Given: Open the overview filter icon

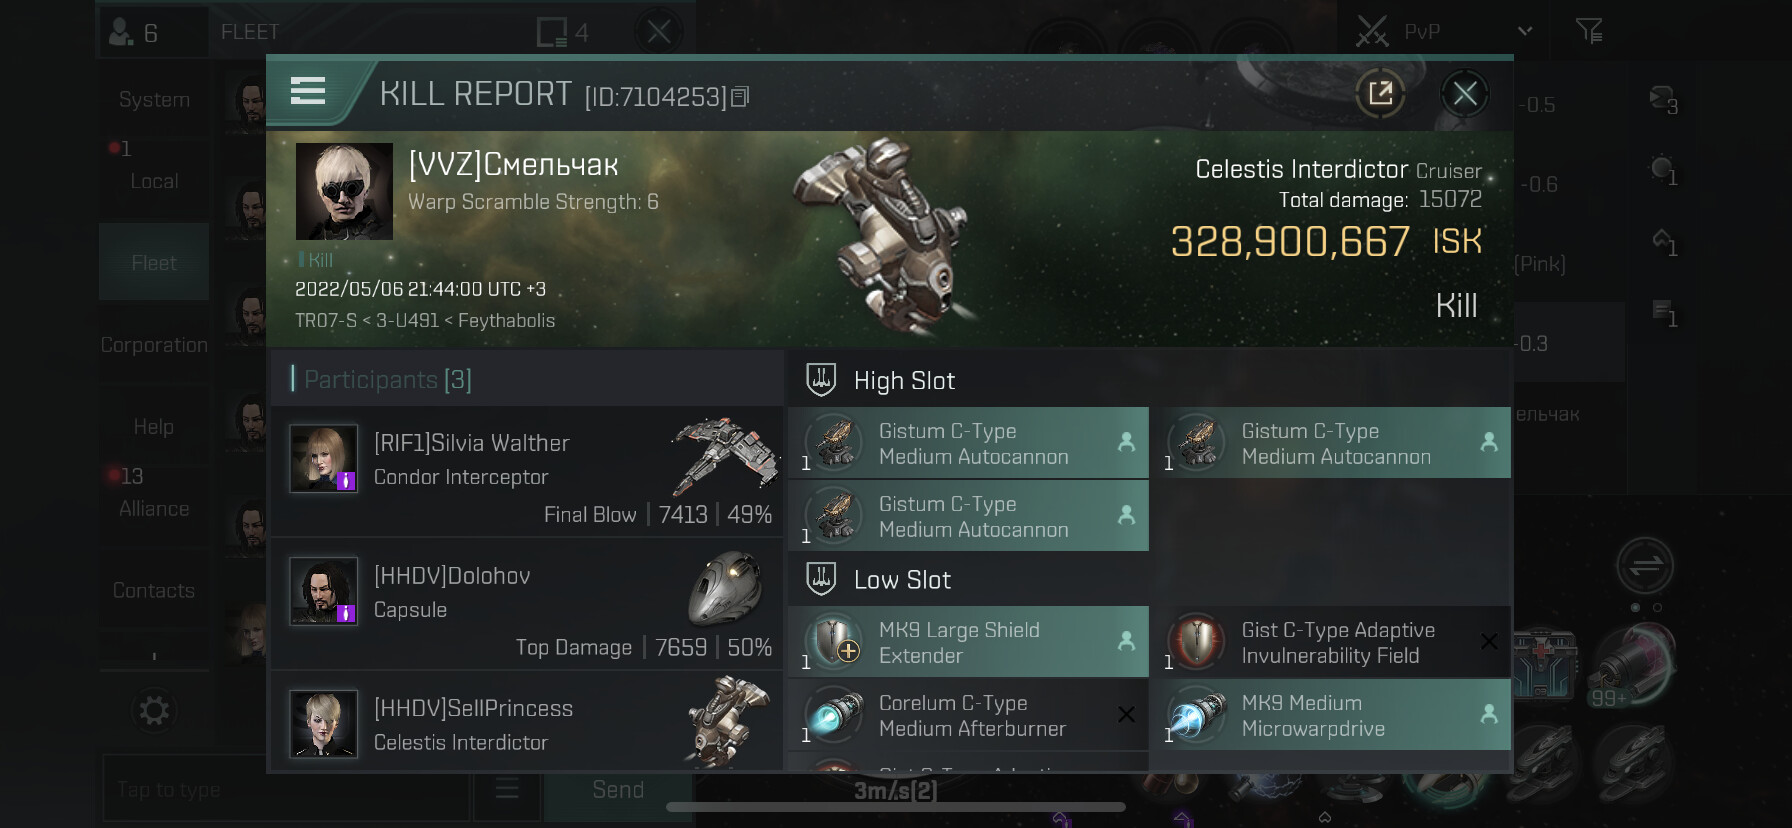Looking at the screenshot, I should [1589, 31].
